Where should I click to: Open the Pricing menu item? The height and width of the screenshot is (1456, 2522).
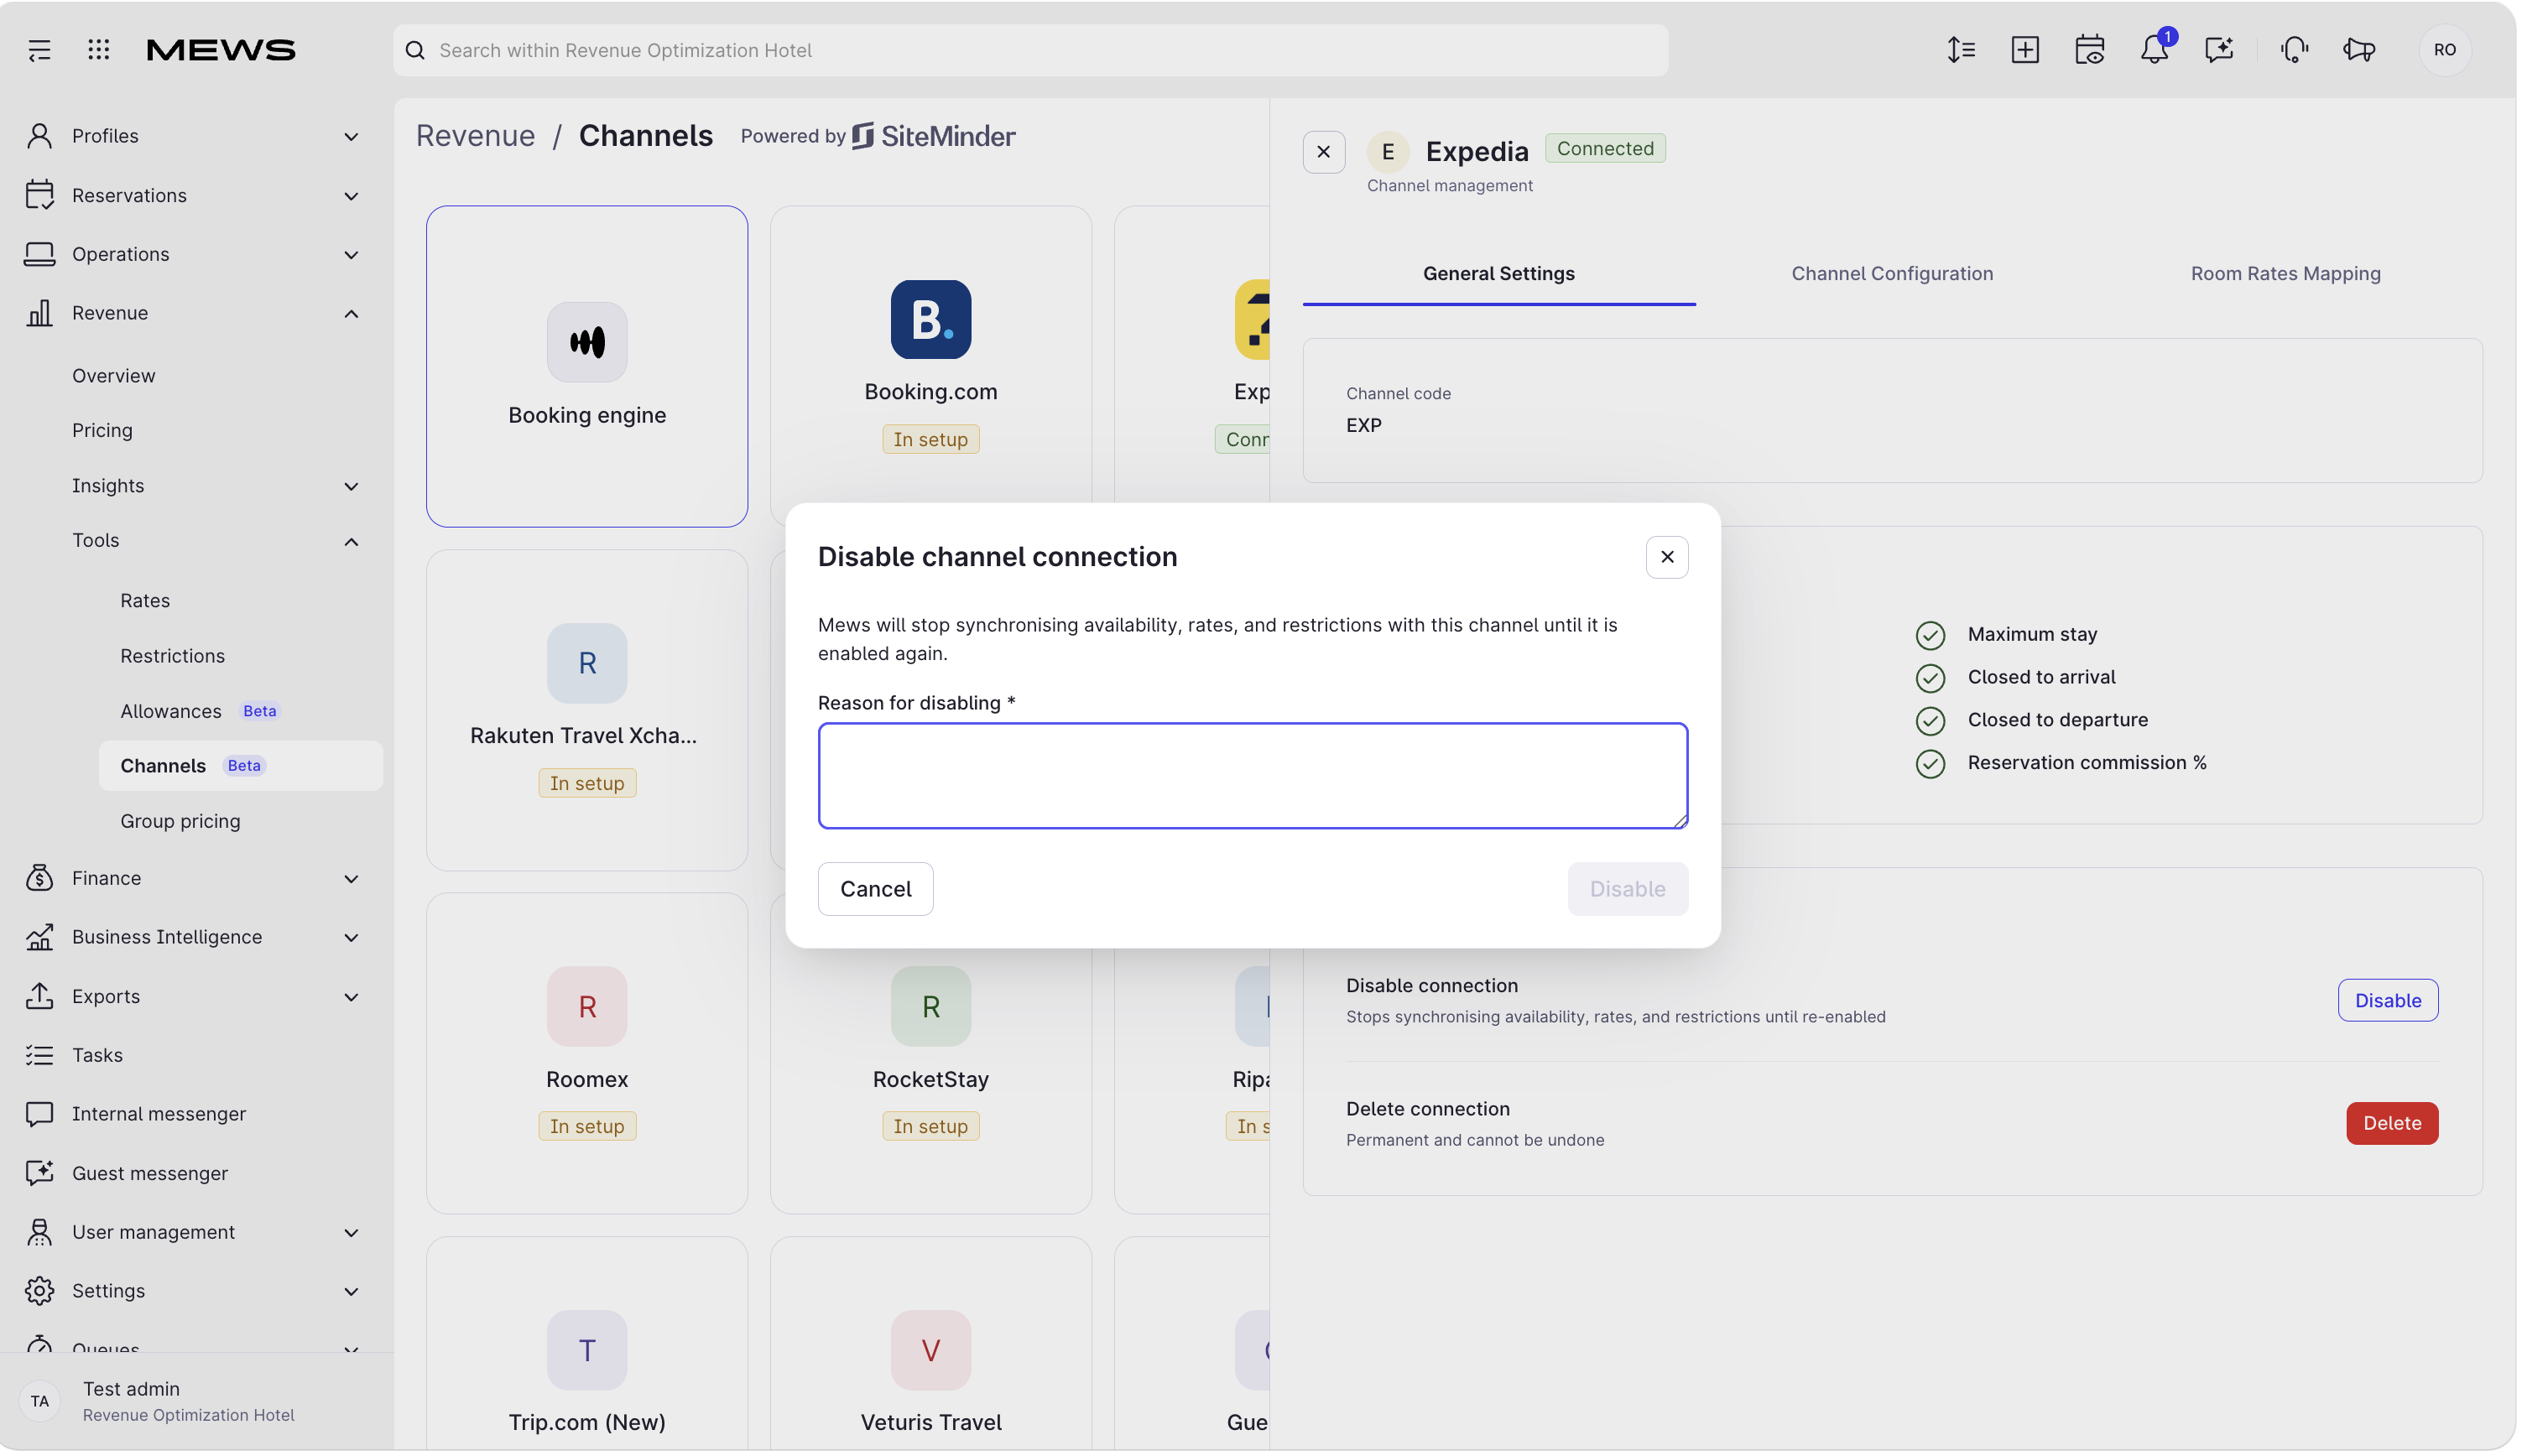point(102,430)
